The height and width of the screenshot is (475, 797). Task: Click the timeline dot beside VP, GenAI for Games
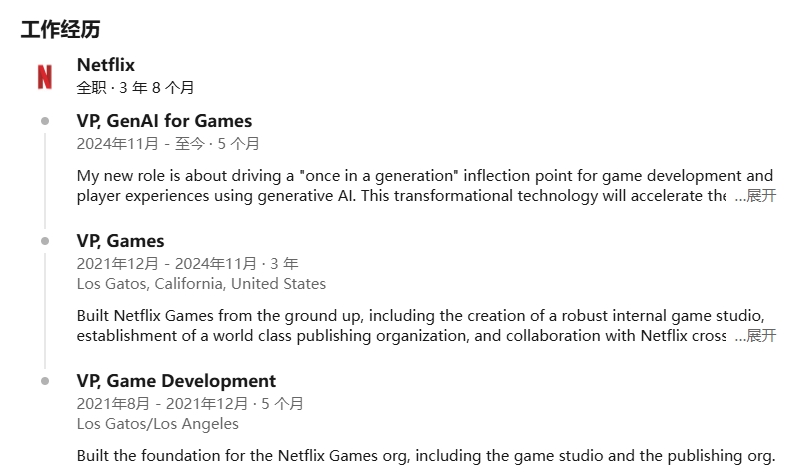(x=45, y=121)
